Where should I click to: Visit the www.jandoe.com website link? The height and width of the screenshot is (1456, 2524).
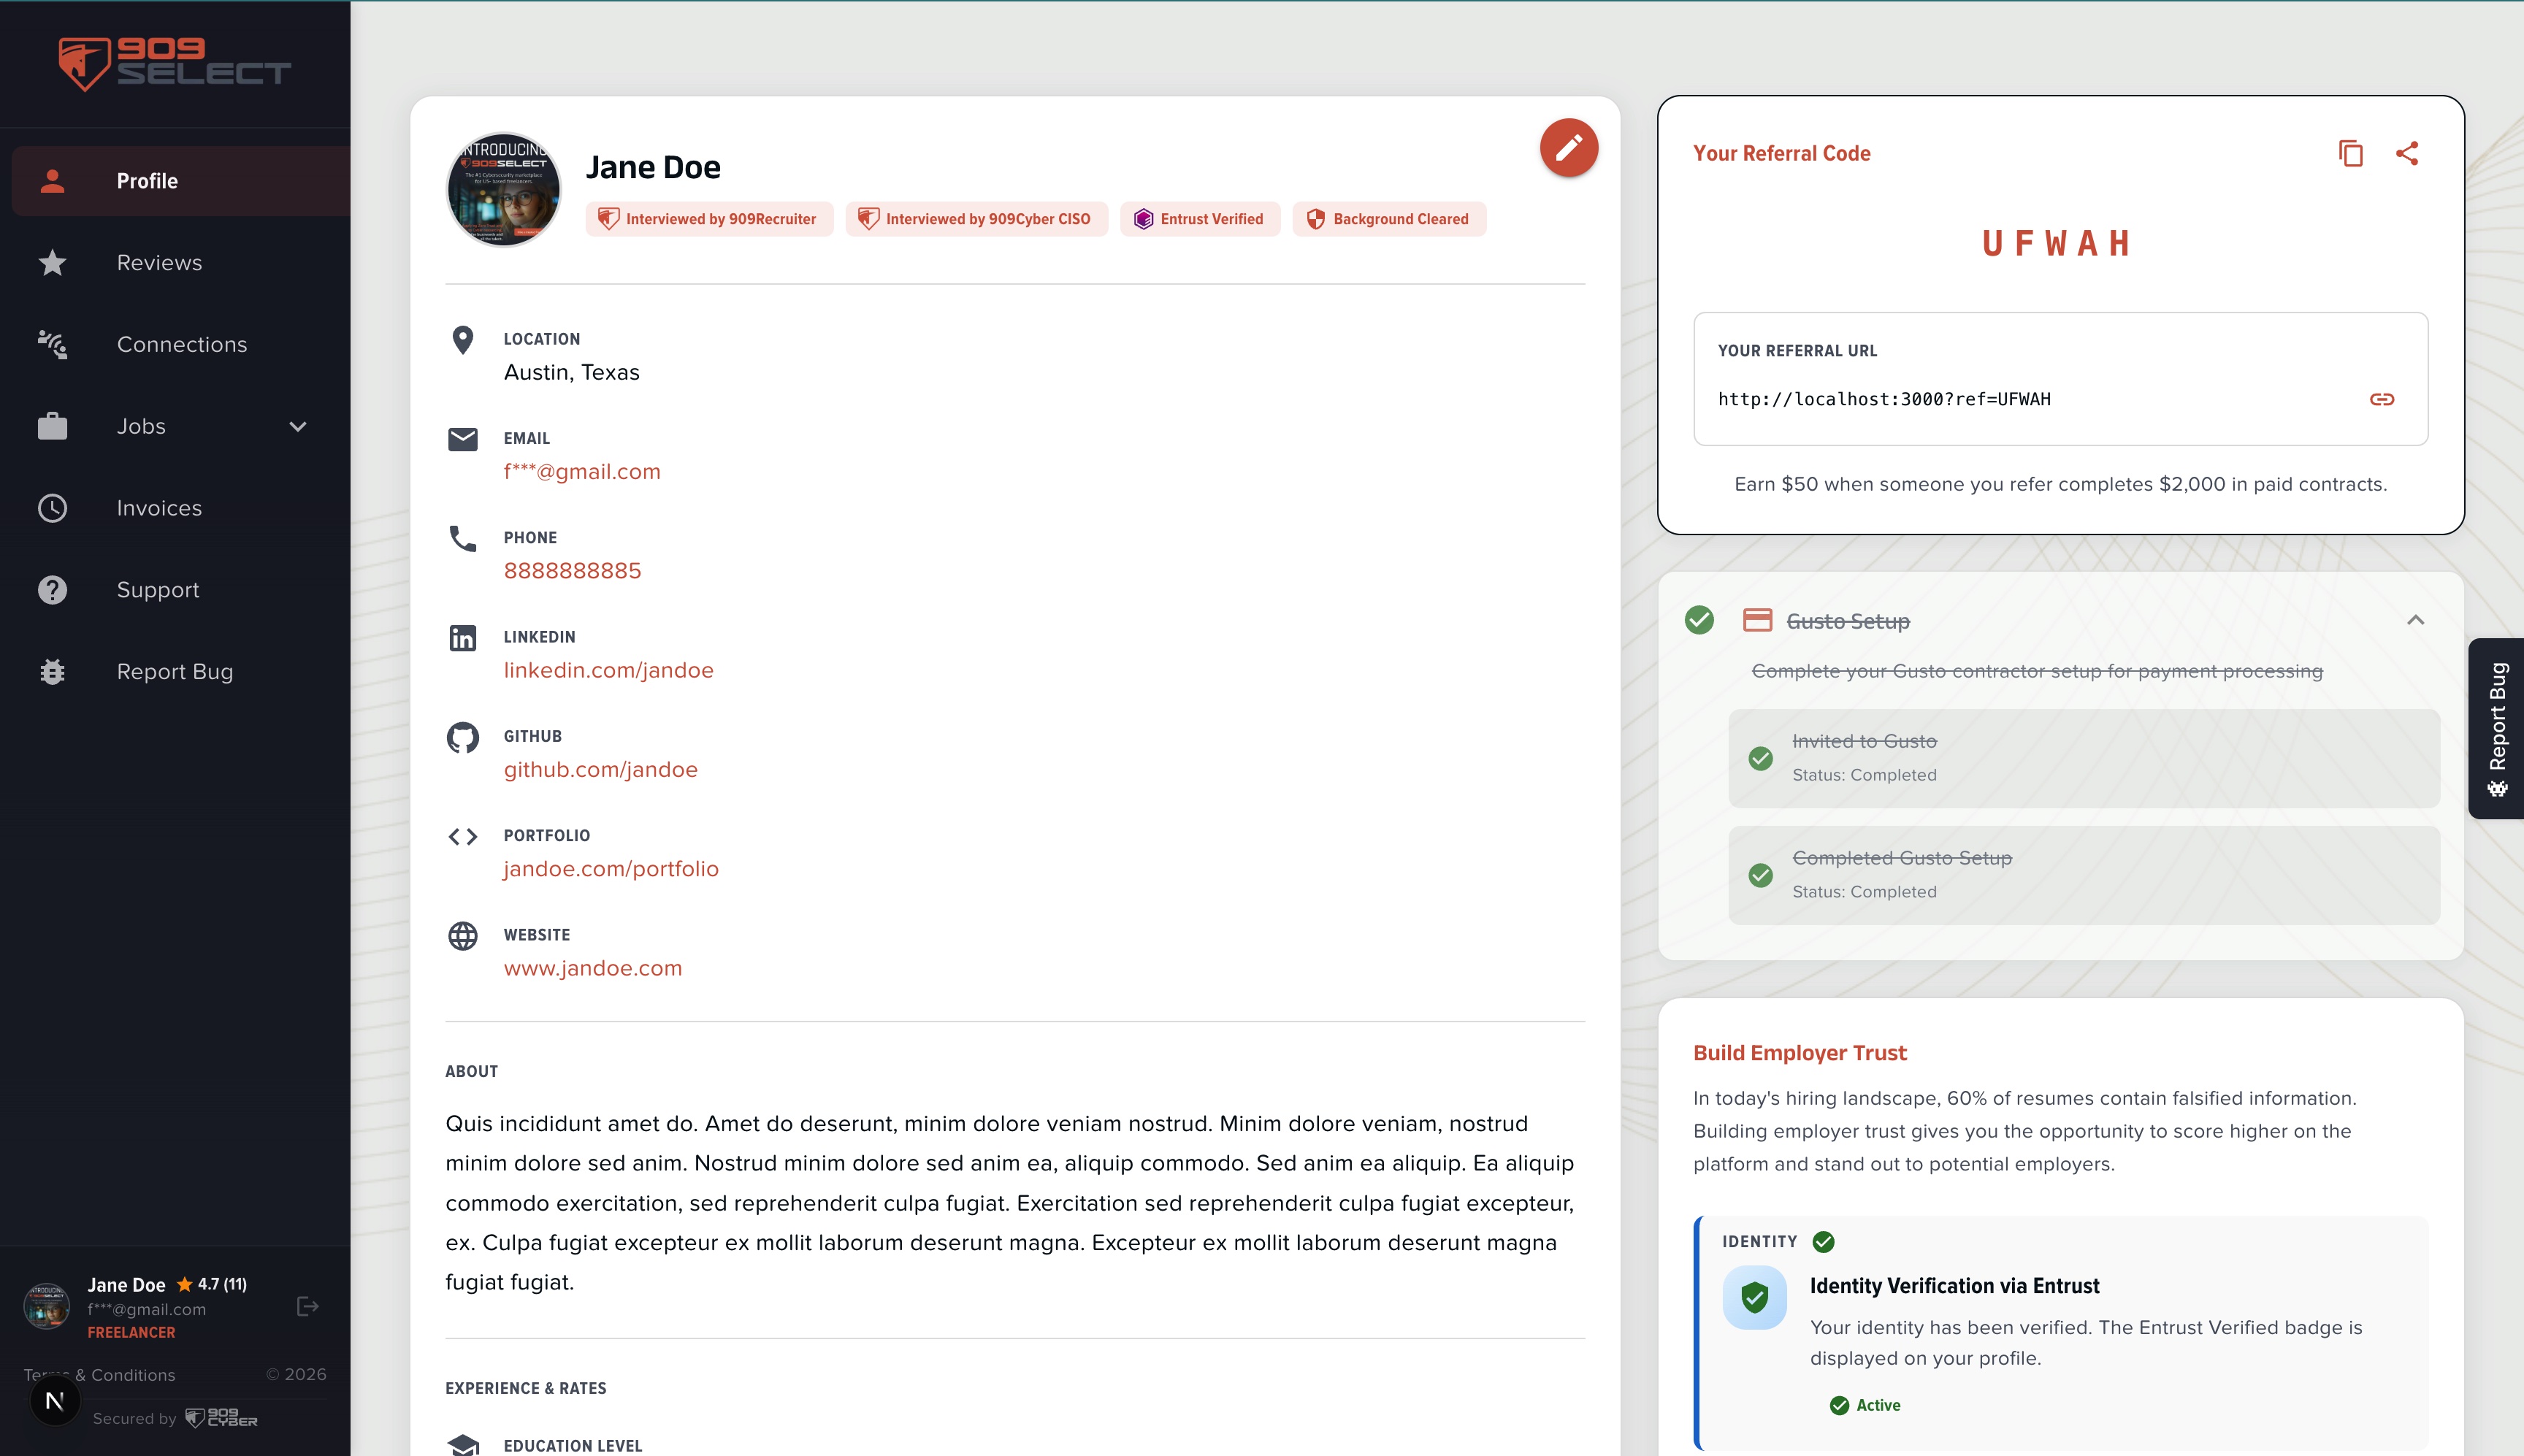(x=593, y=967)
